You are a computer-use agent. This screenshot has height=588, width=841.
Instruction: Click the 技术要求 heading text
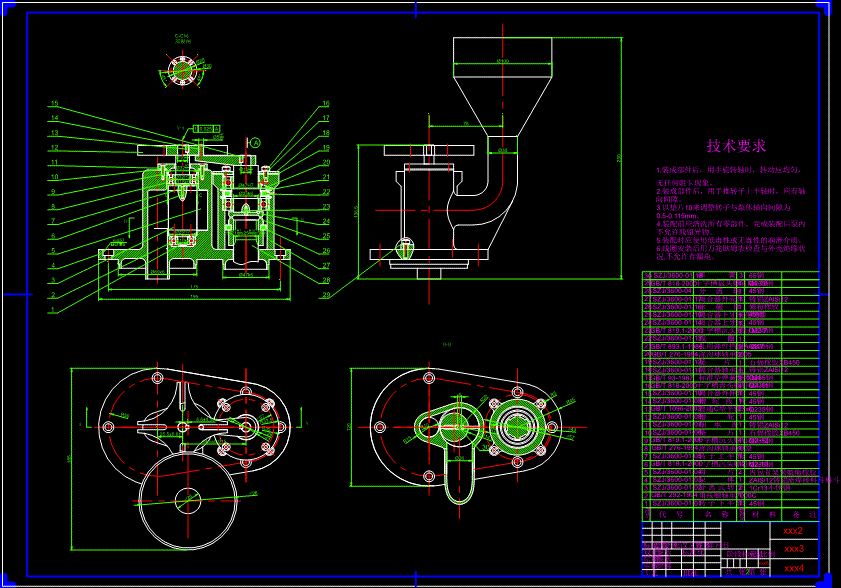click(x=736, y=145)
